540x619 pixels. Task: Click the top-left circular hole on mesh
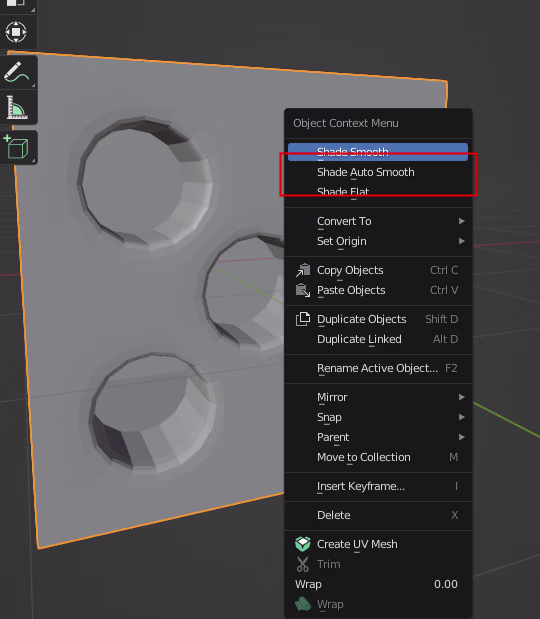[145, 182]
